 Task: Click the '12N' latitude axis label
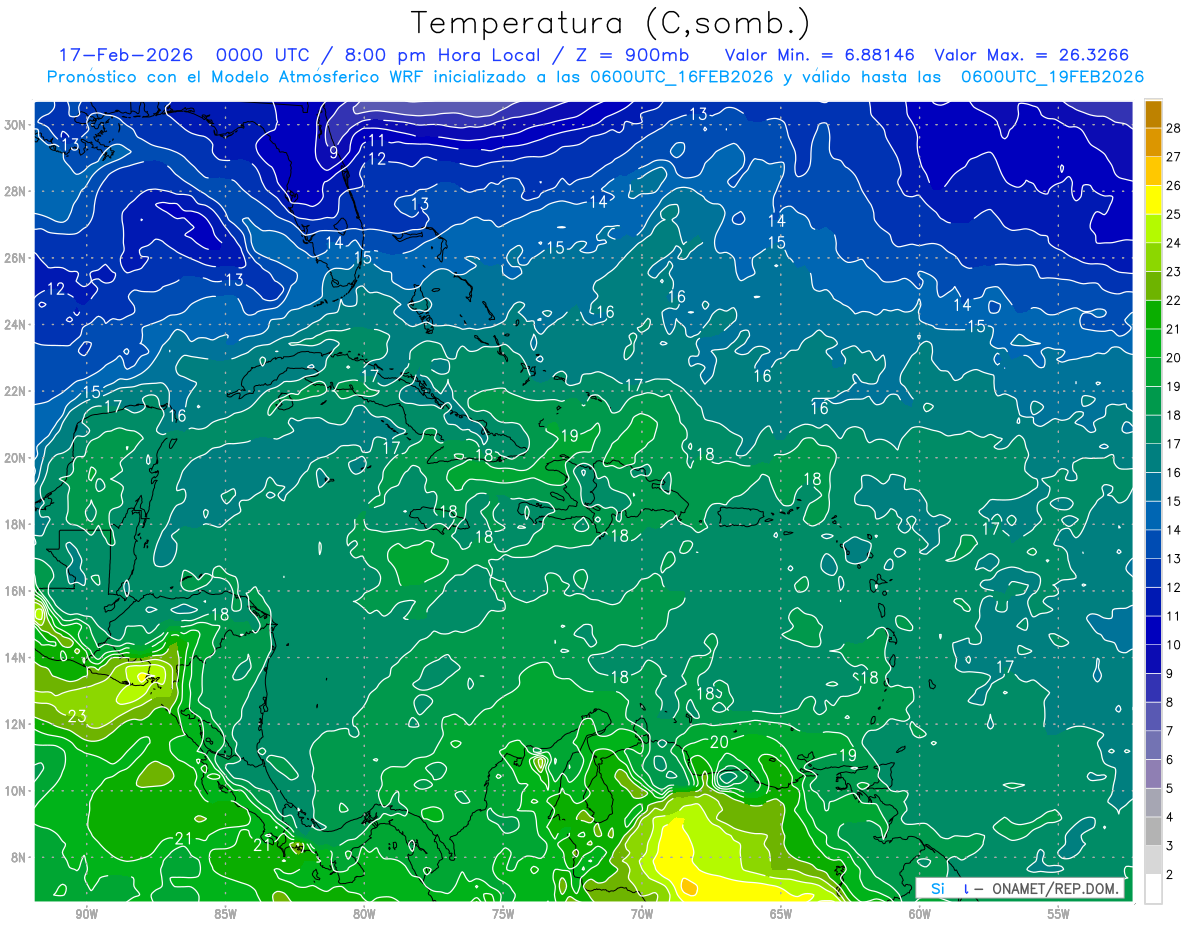[x=16, y=724]
